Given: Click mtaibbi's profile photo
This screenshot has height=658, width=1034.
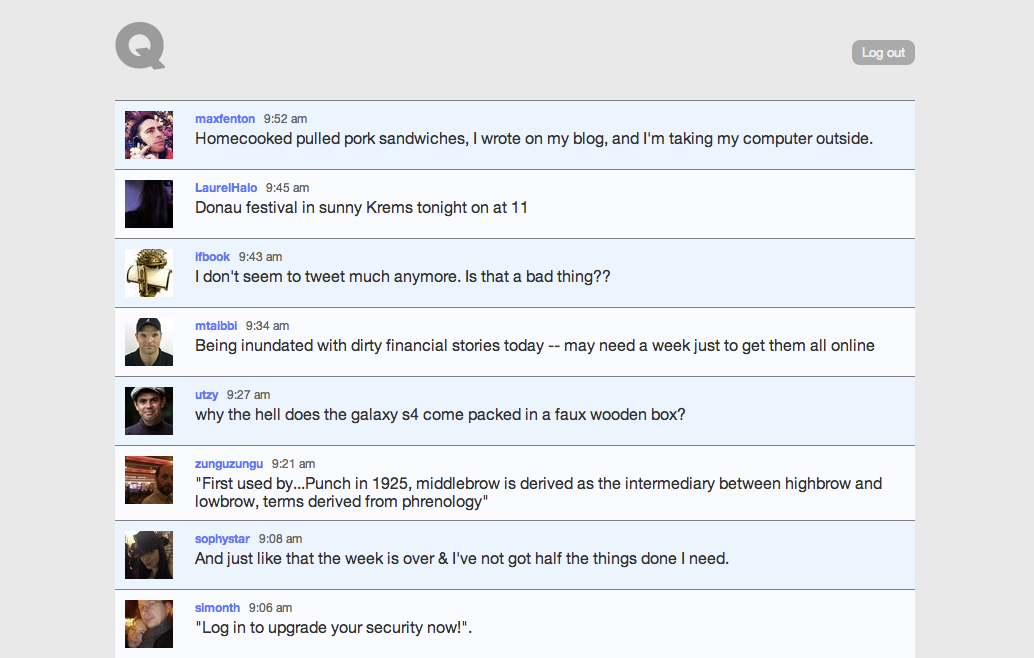Looking at the screenshot, I should coord(149,342).
